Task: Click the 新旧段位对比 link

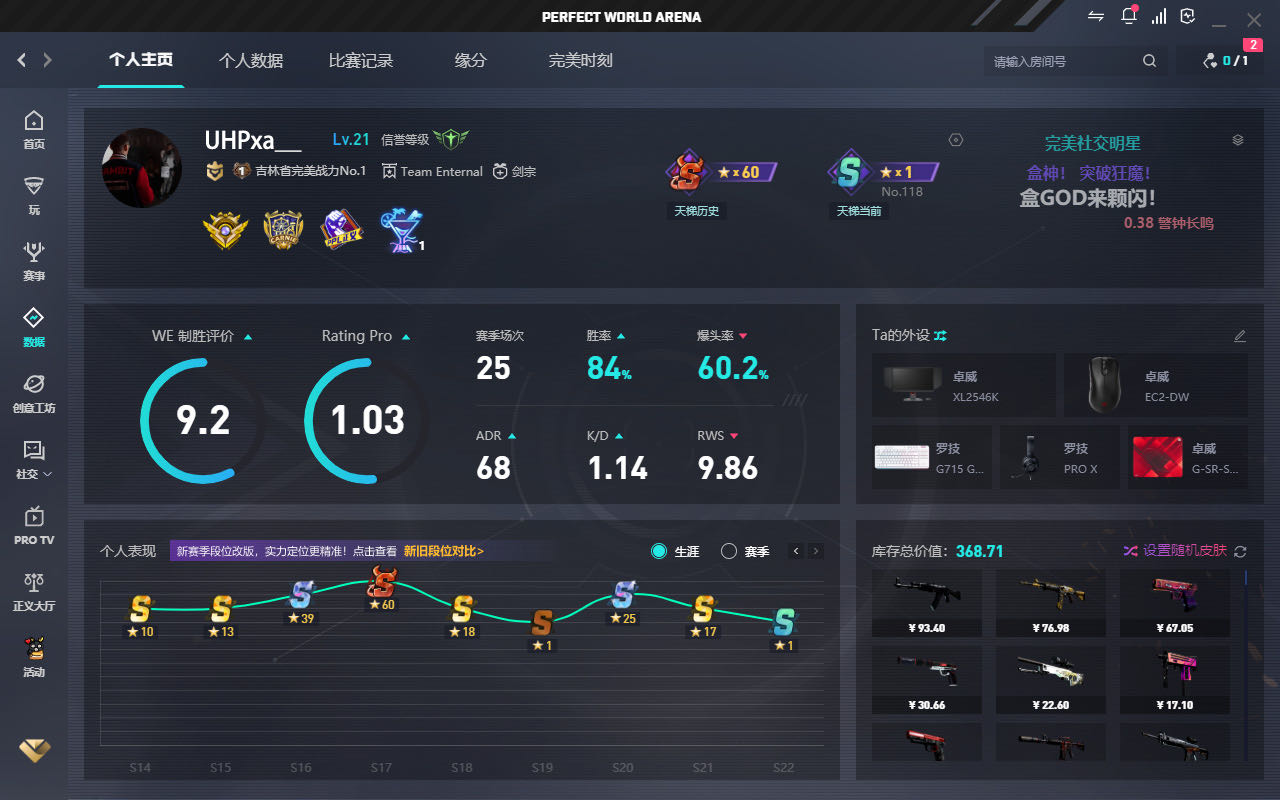Action: (x=443, y=551)
